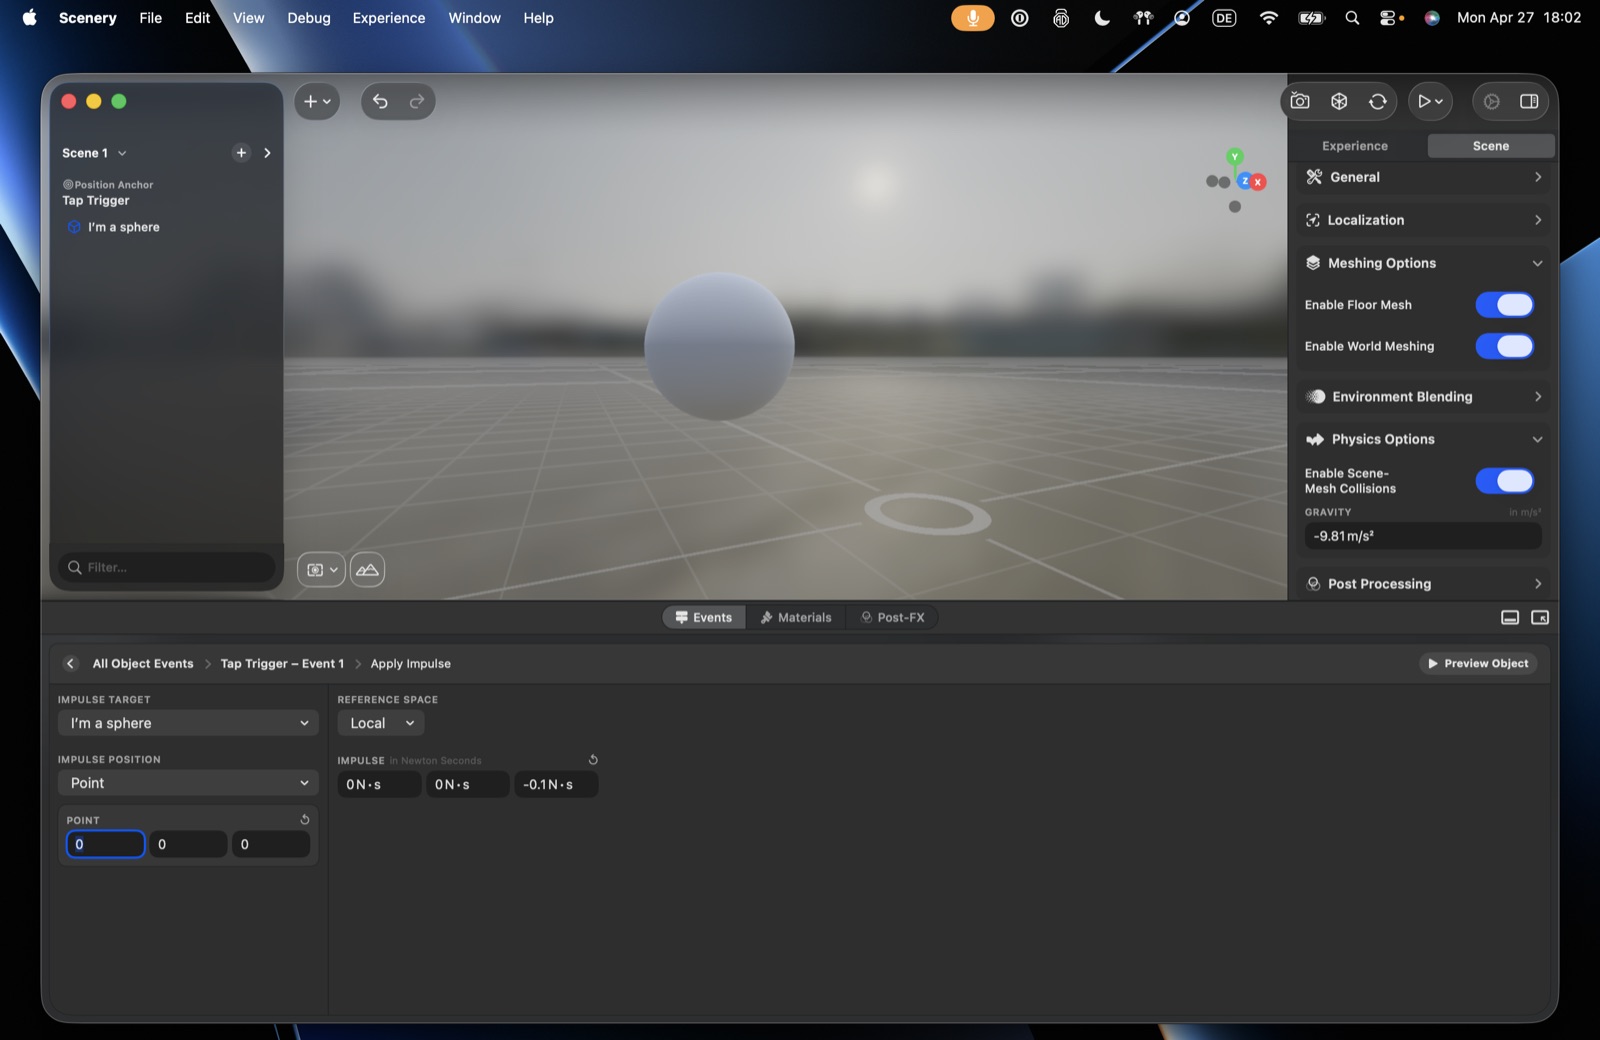Click the chevron next to scene plus
The image size is (1600, 1040).
click(267, 153)
